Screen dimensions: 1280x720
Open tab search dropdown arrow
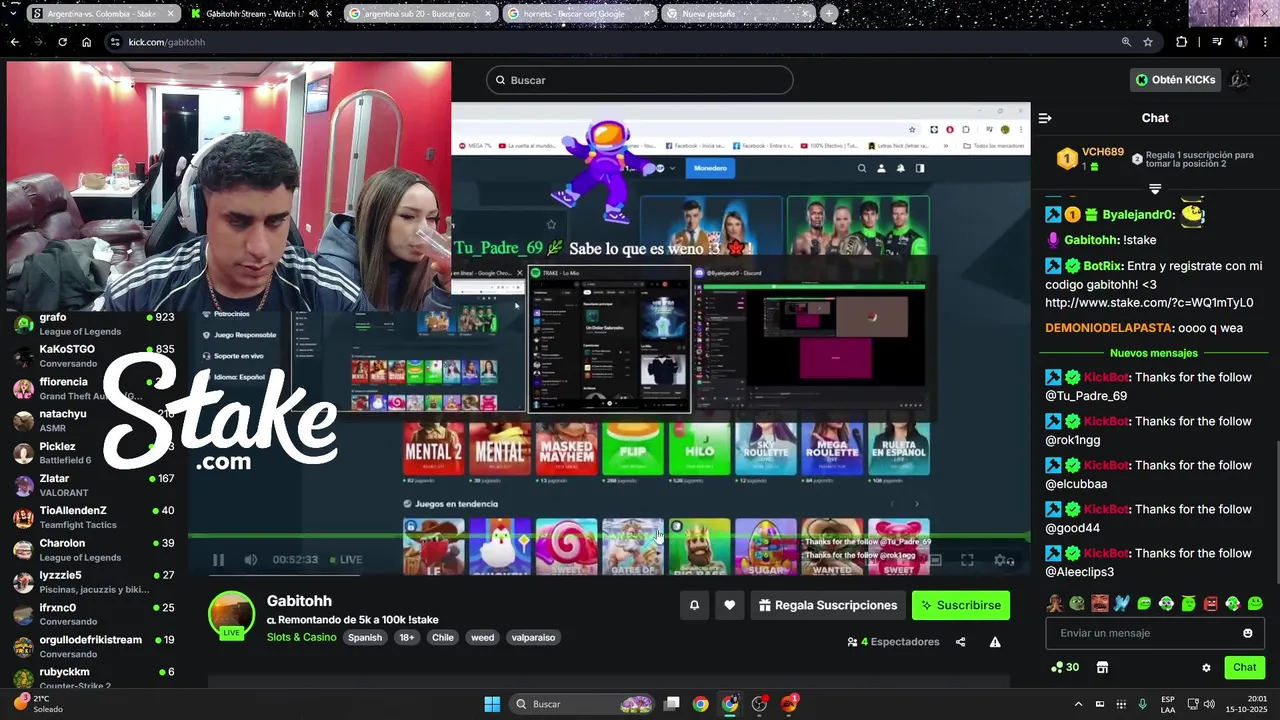point(12,14)
